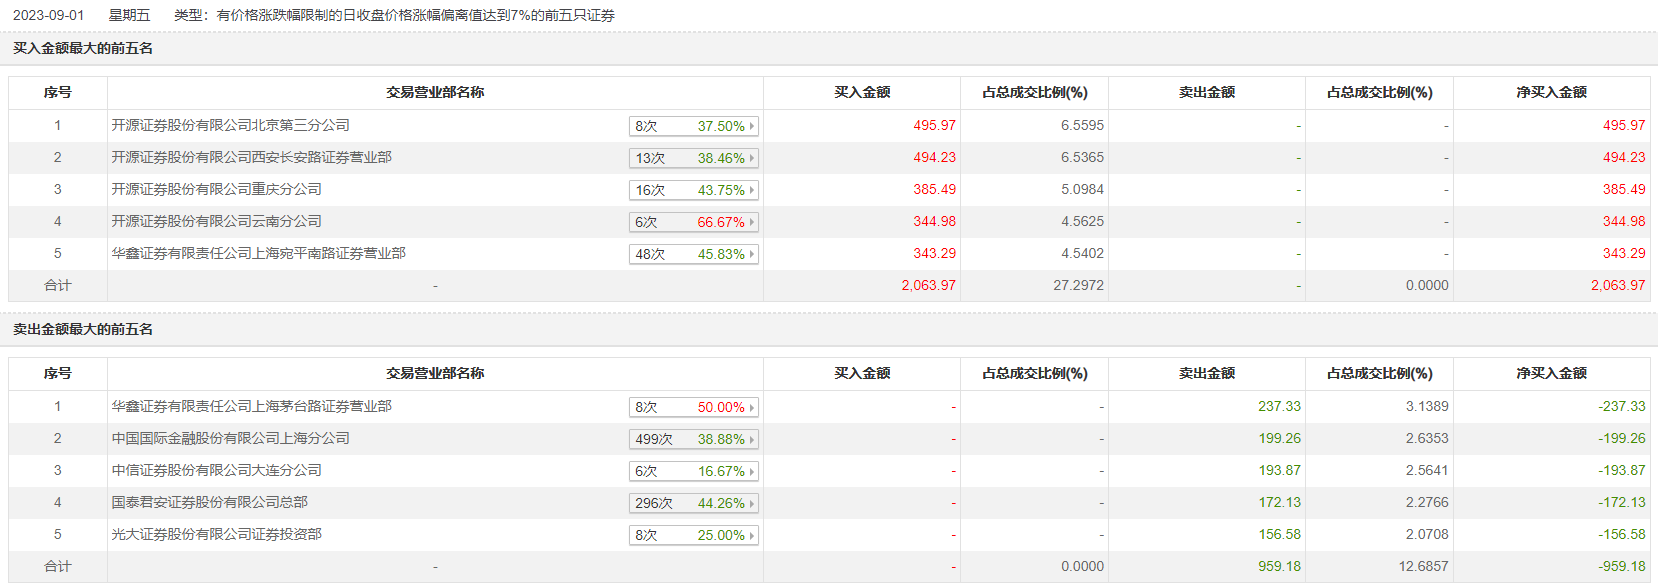Click net amount -156.58
The image size is (1658, 588).
[x=1621, y=534]
